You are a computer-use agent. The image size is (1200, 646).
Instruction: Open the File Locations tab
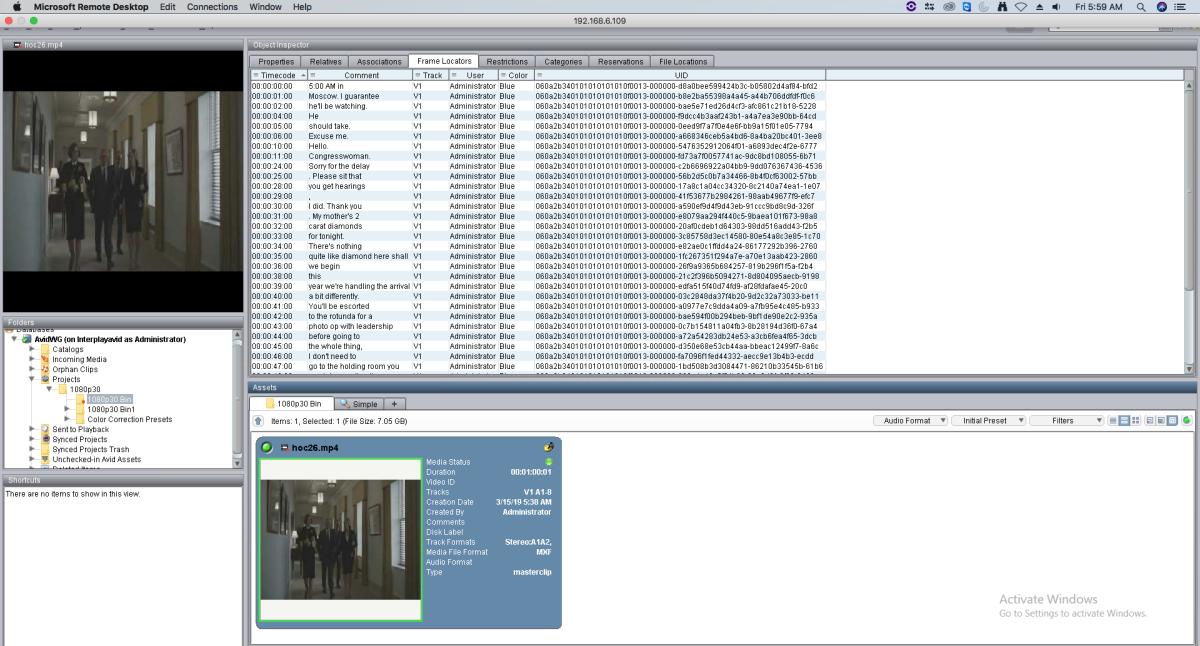tap(683, 62)
